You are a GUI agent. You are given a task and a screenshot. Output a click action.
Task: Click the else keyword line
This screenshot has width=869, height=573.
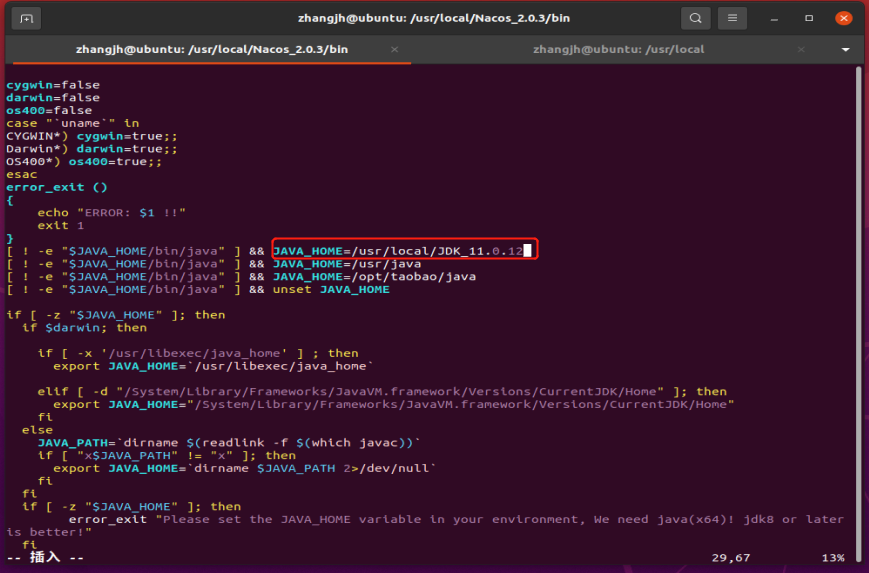[37, 429]
